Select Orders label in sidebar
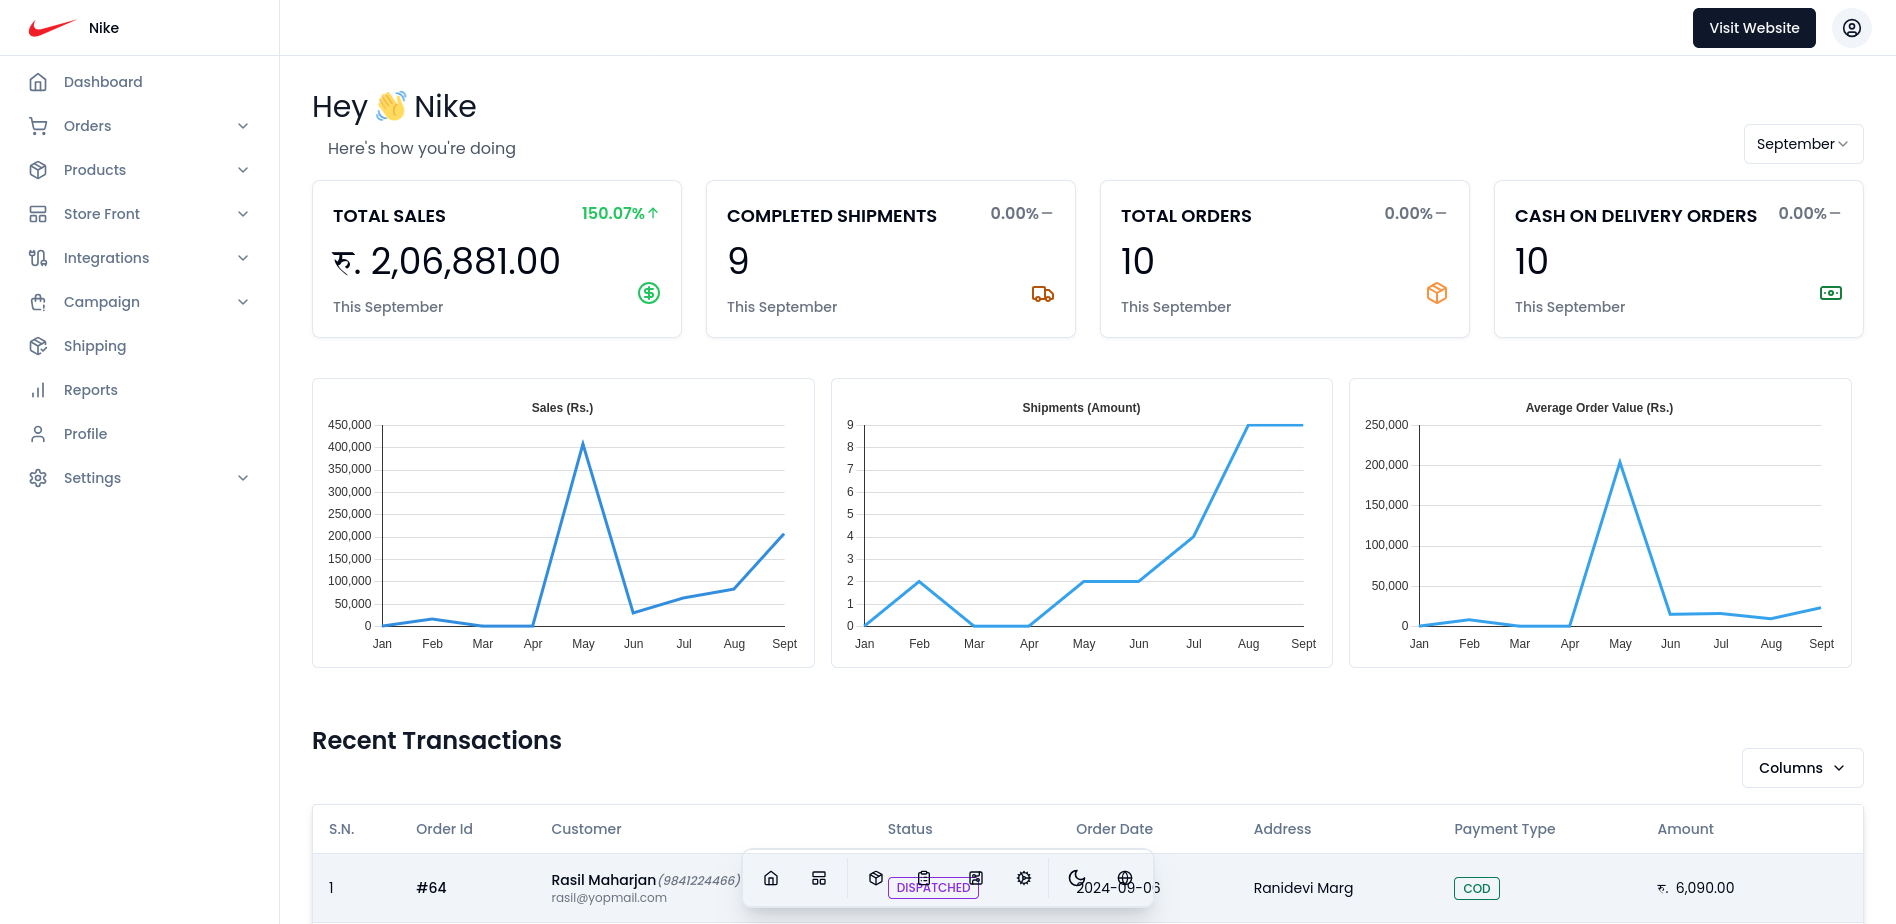The height and width of the screenshot is (924, 1896). pos(87,126)
